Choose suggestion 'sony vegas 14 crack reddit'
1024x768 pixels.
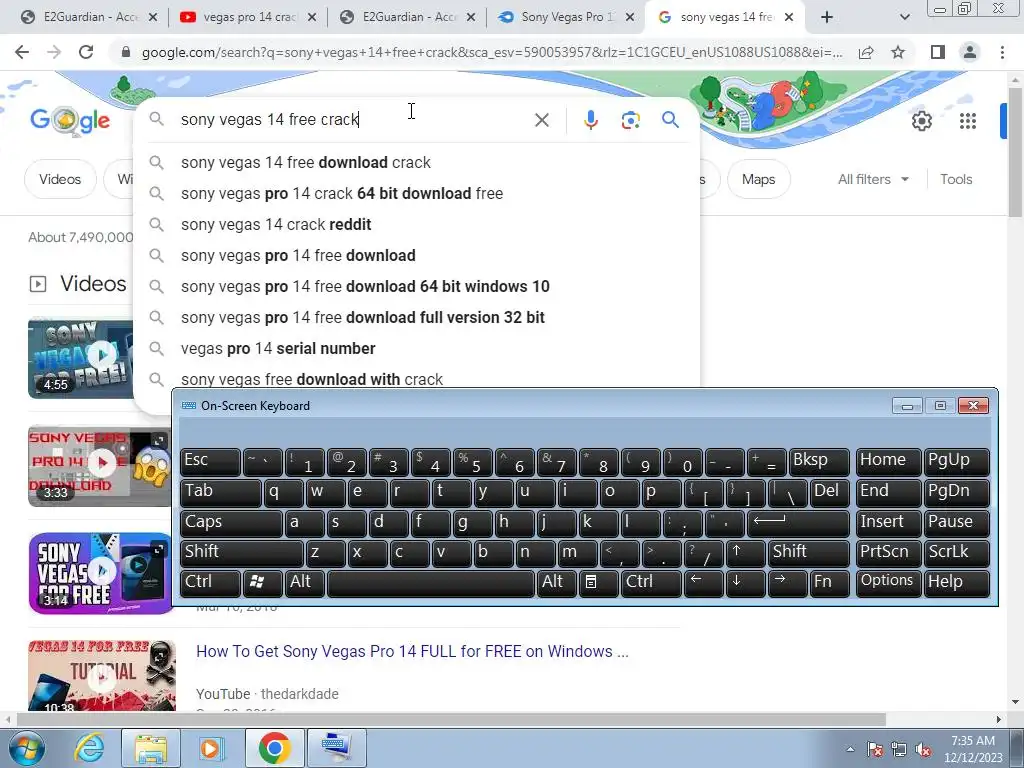417,225
